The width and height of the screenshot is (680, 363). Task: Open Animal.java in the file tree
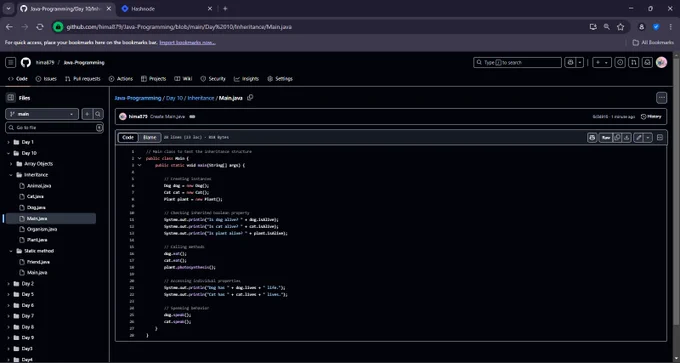(39, 186)
